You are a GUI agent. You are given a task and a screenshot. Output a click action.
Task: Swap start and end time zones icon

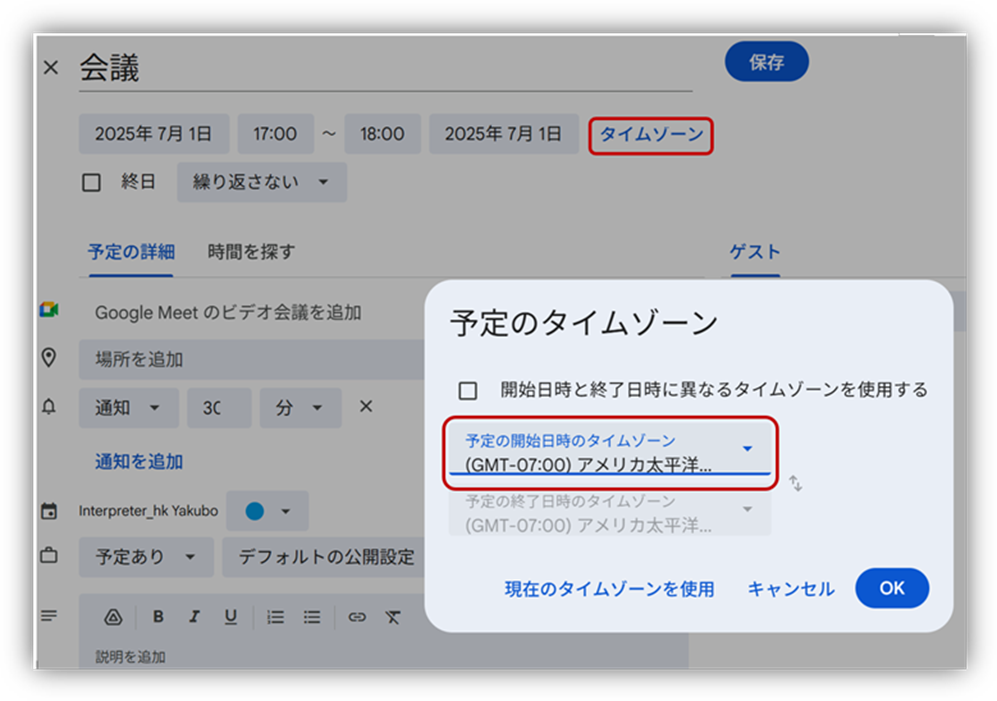(x=796, y=483)
